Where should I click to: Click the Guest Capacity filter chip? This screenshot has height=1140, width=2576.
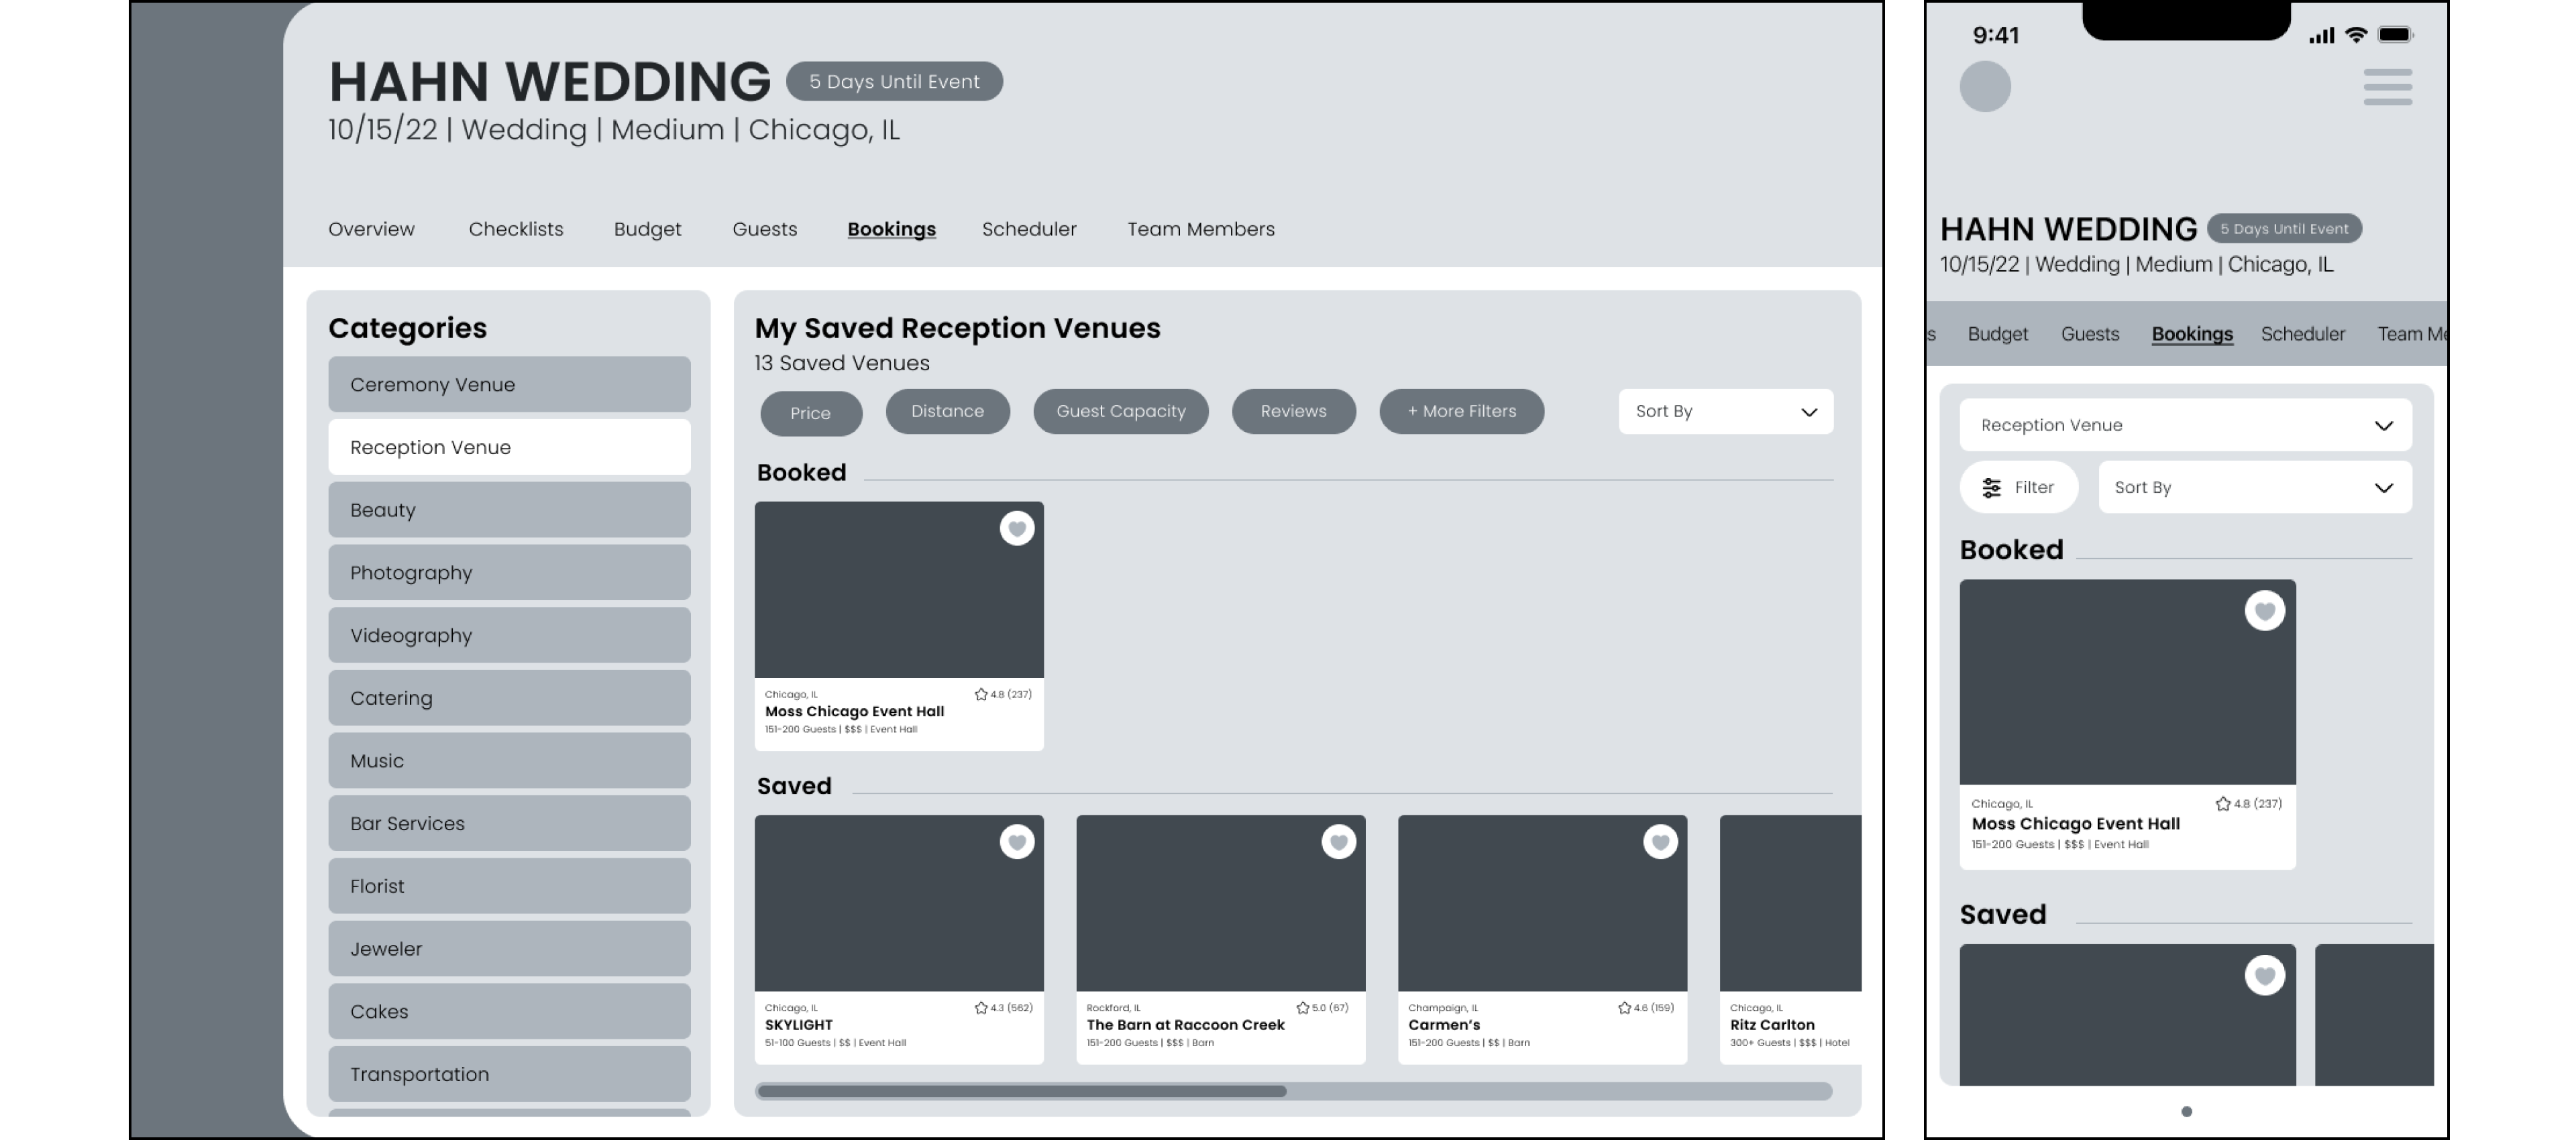tap(1120, 411)
